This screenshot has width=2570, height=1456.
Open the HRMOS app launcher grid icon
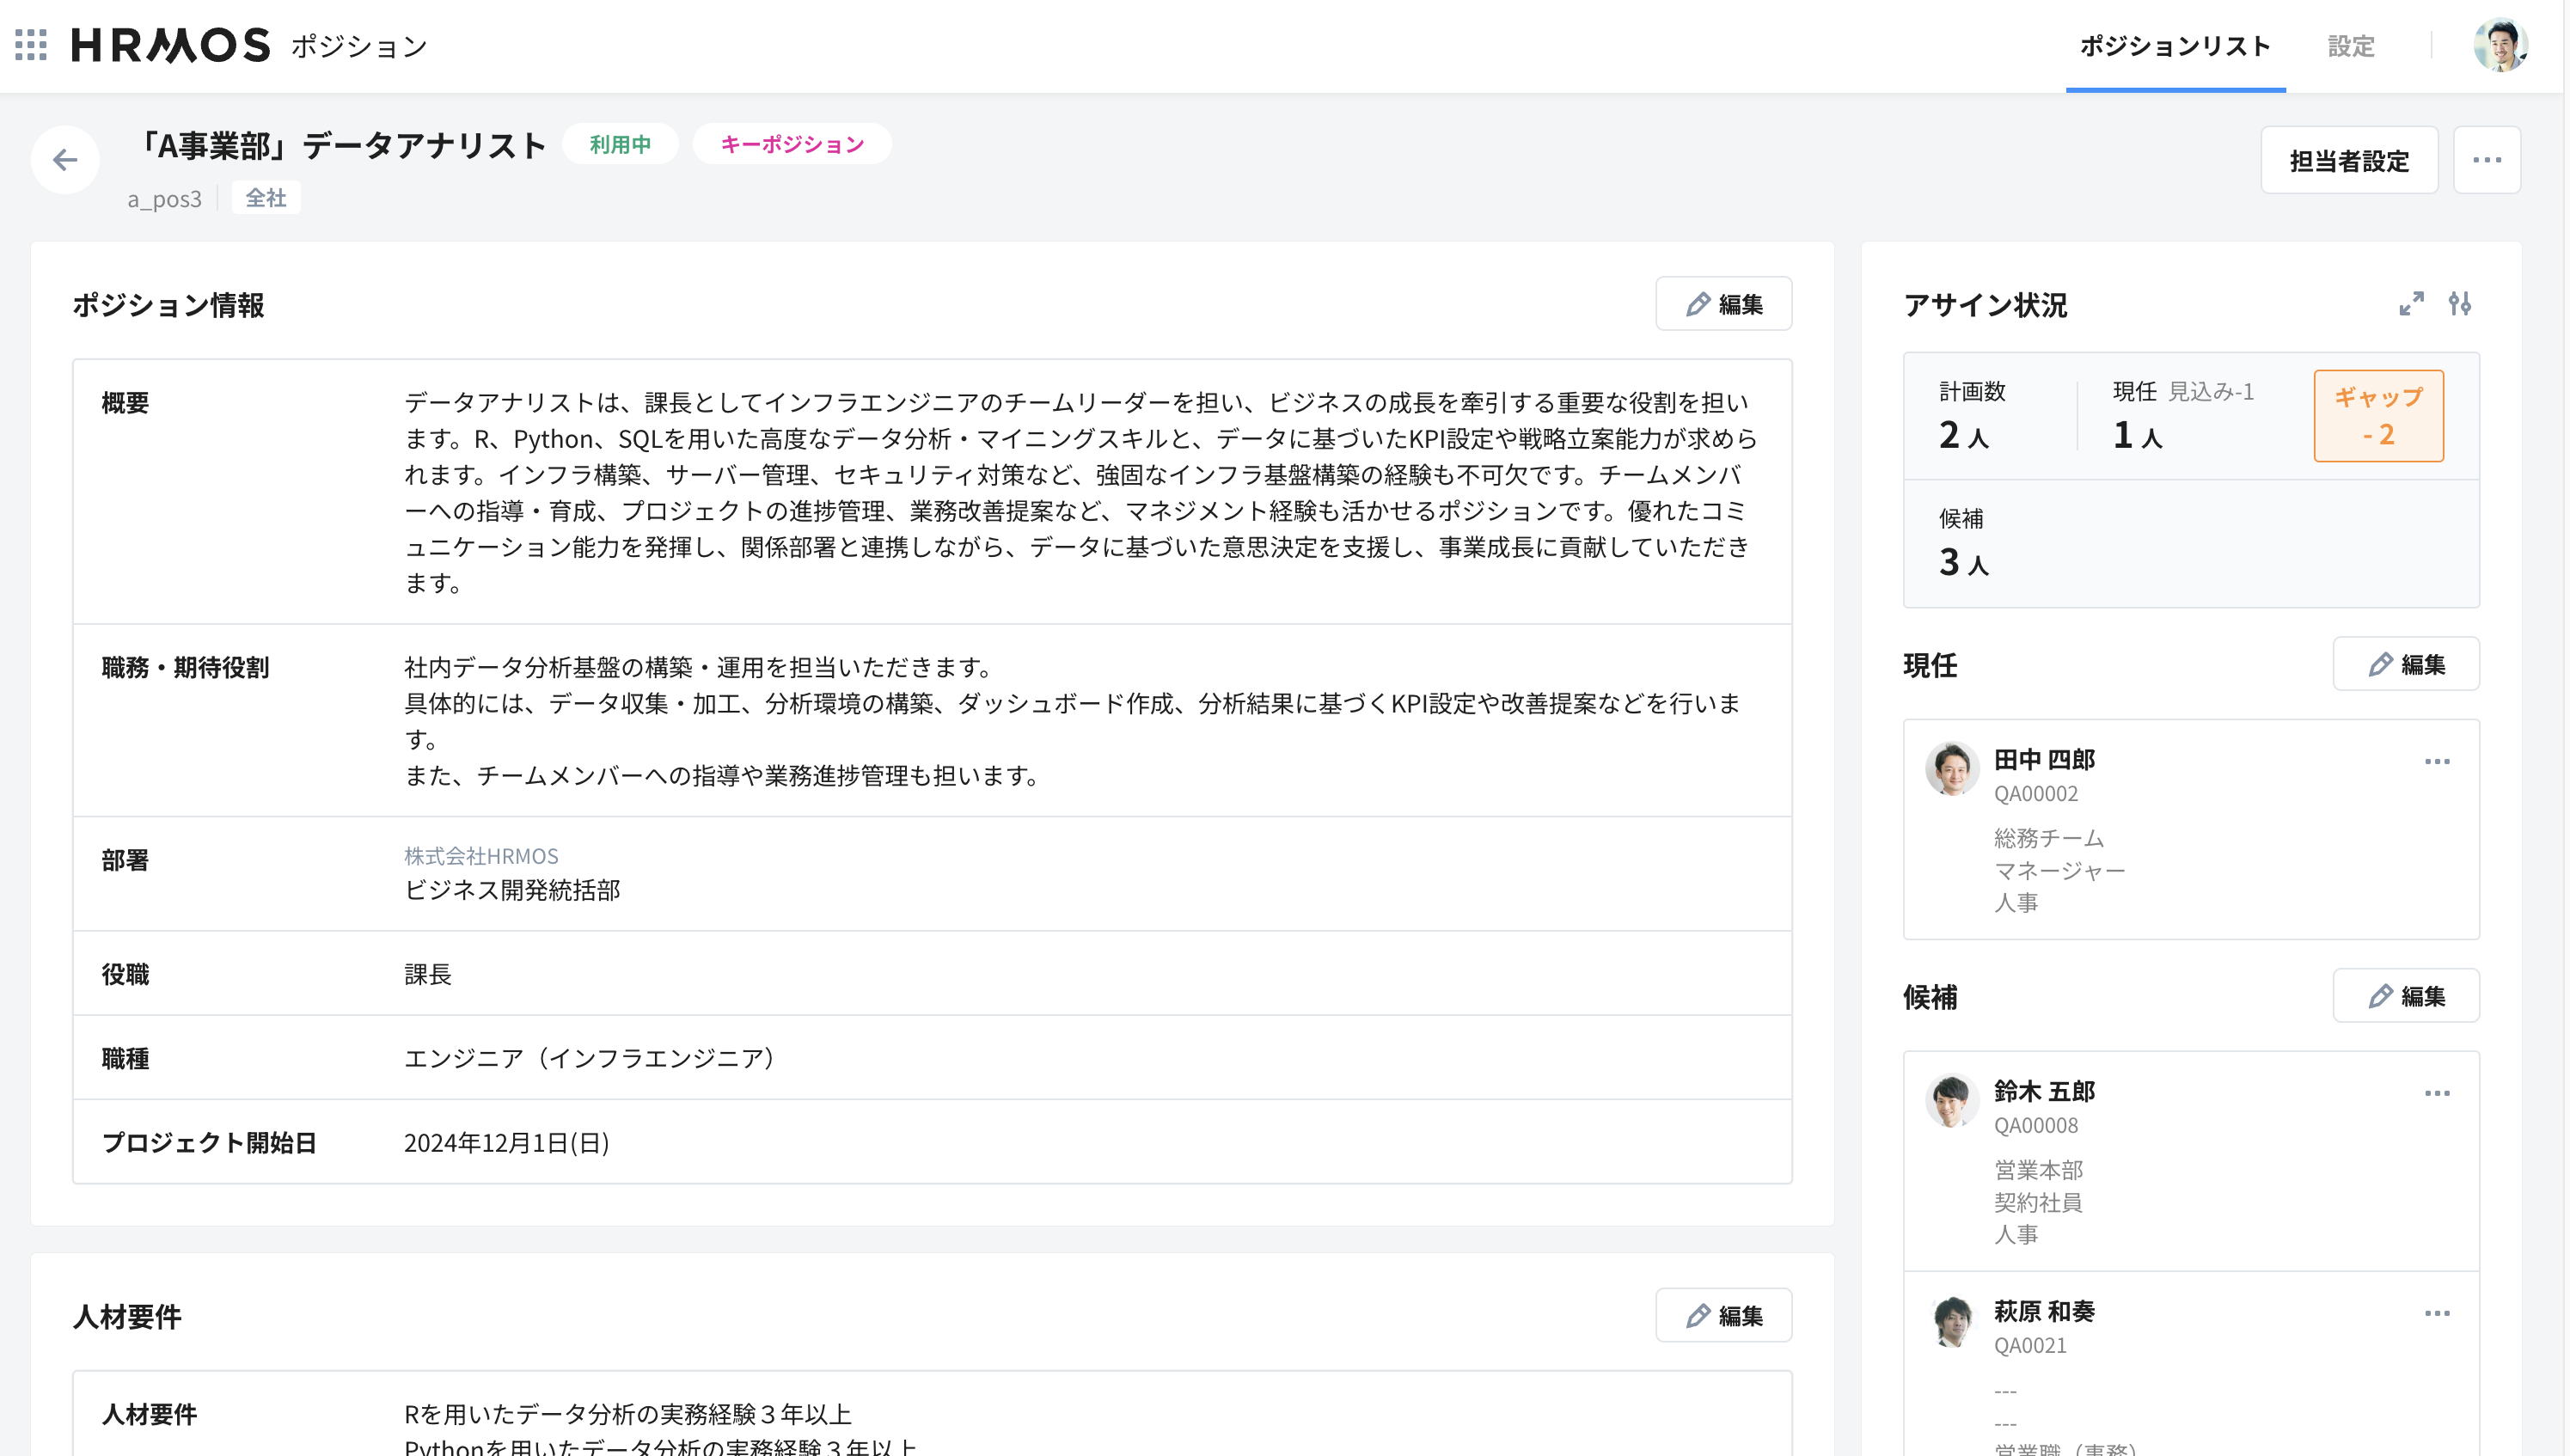33,46
